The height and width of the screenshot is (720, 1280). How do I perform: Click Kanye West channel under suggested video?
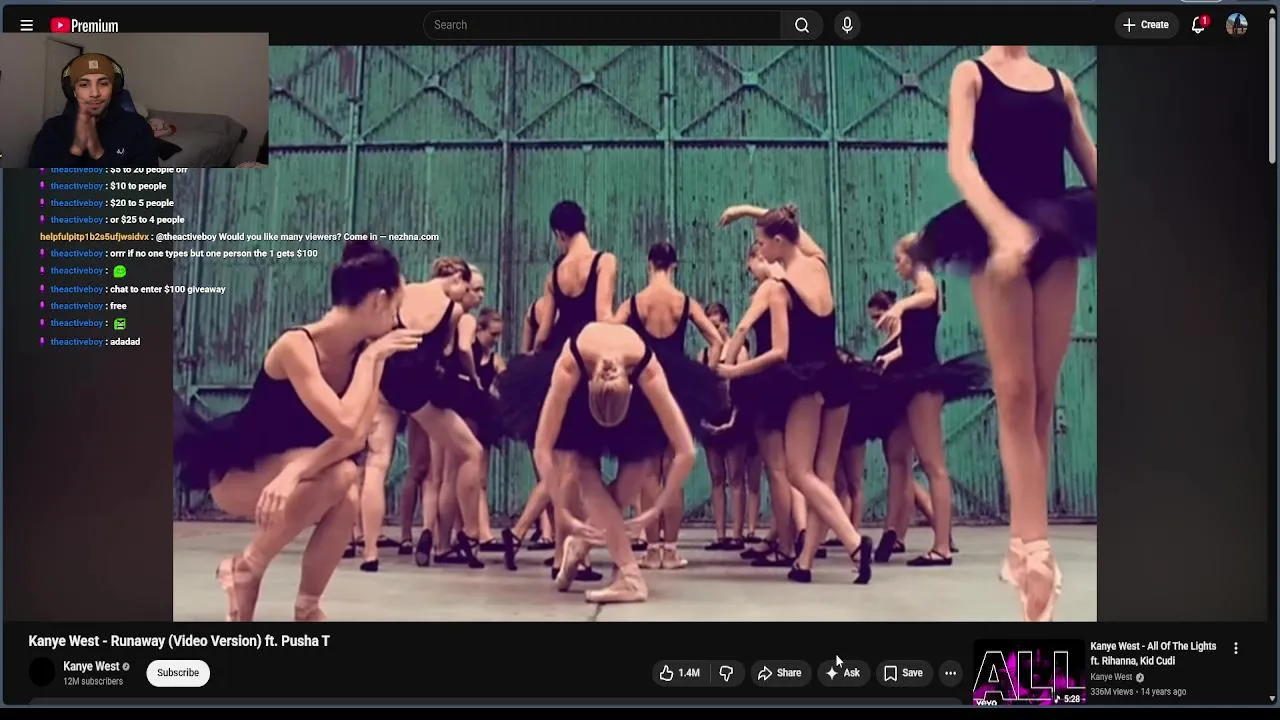click(x=1111, y=677)
